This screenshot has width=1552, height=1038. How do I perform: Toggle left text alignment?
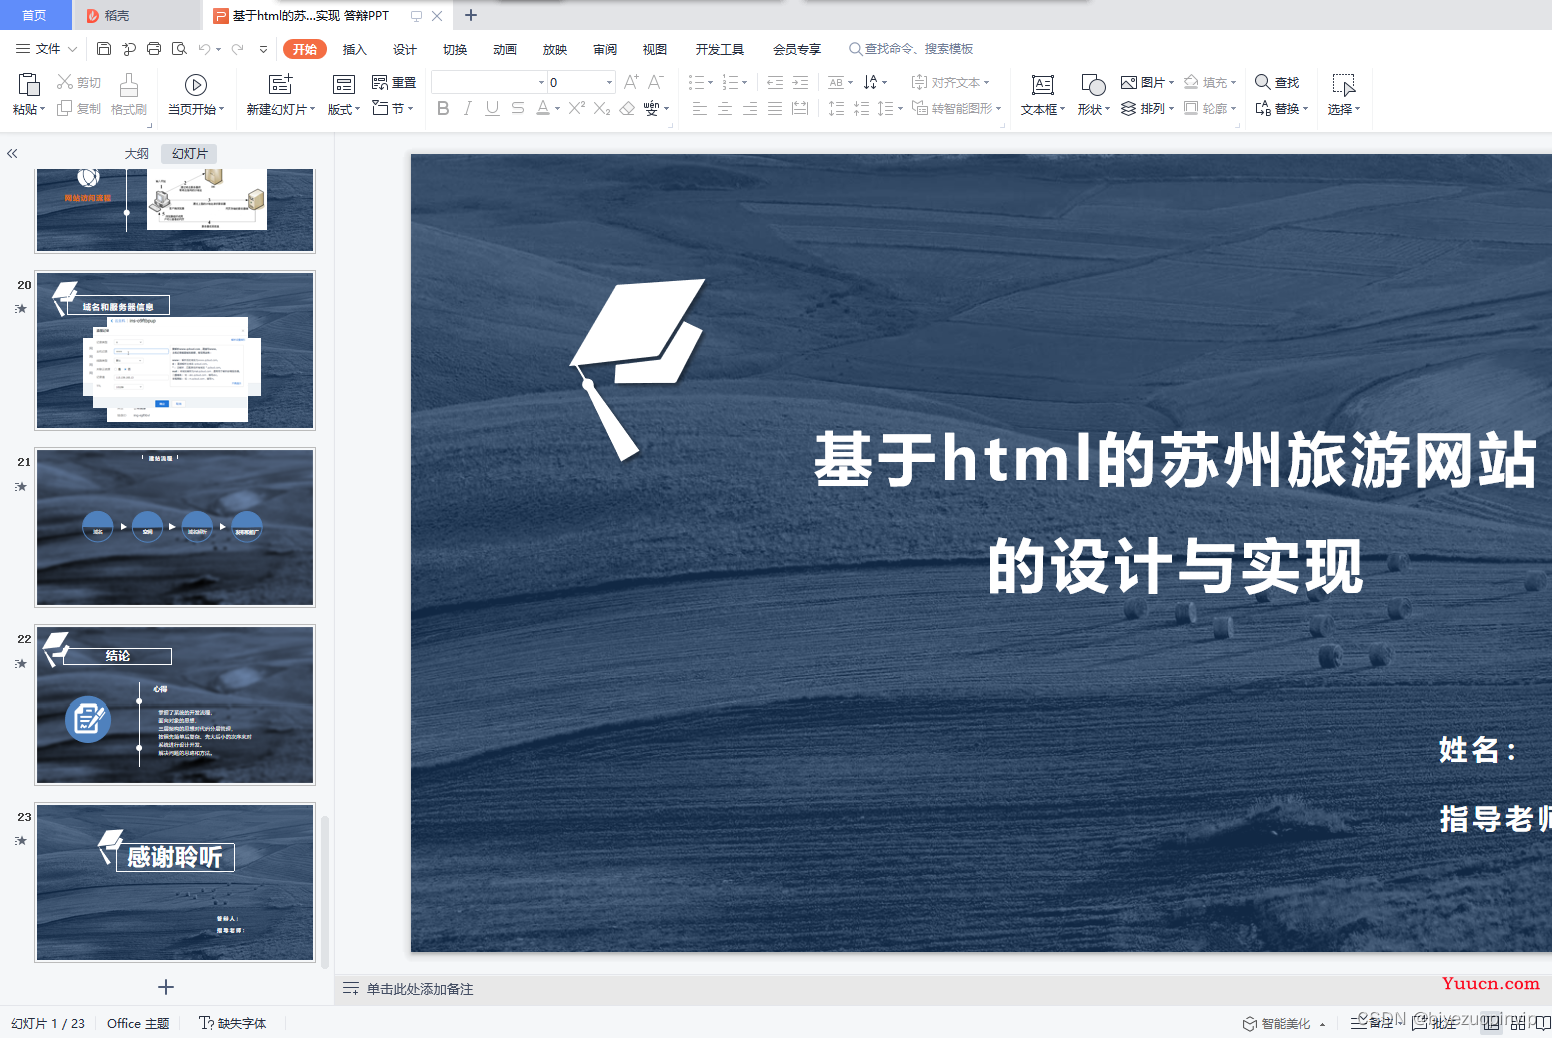[x=700, y=108]
